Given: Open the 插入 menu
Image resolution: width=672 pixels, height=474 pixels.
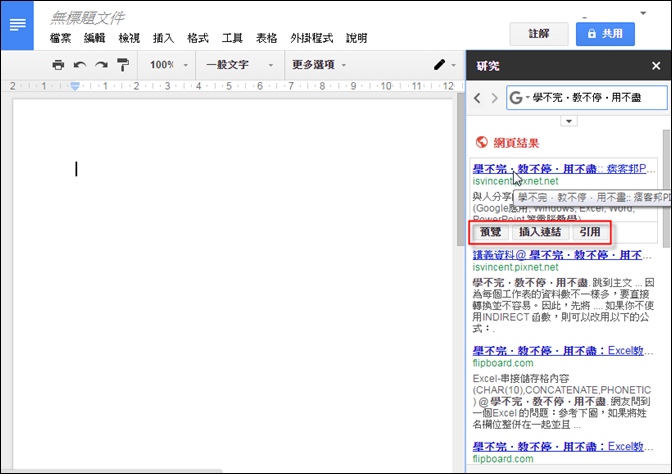Looking at the screenshot, I should click(163, 38).
